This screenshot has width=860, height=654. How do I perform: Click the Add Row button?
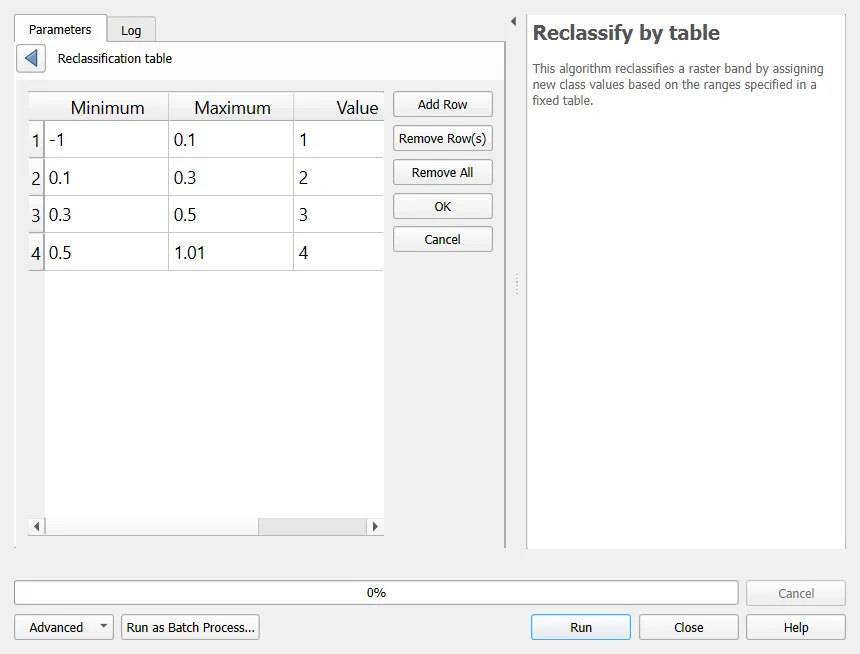tap(443, 104)
